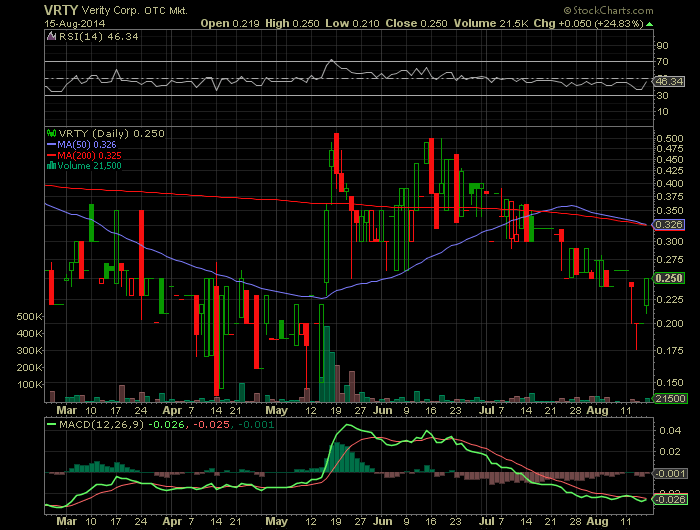This screenshot has height=530, width=700.
Task: Click the green up-arrow beside the change percent
Action: (650, 24)
